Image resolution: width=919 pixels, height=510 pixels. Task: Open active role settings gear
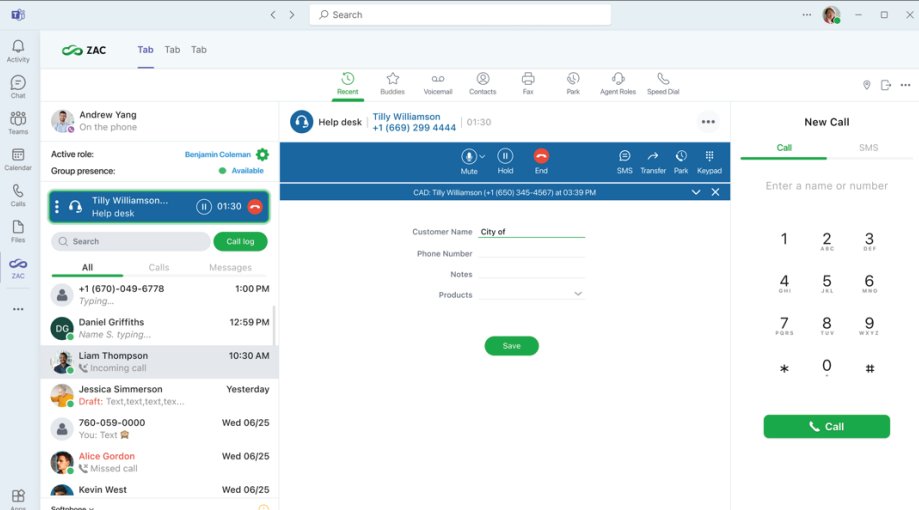[x=263, y=154]
